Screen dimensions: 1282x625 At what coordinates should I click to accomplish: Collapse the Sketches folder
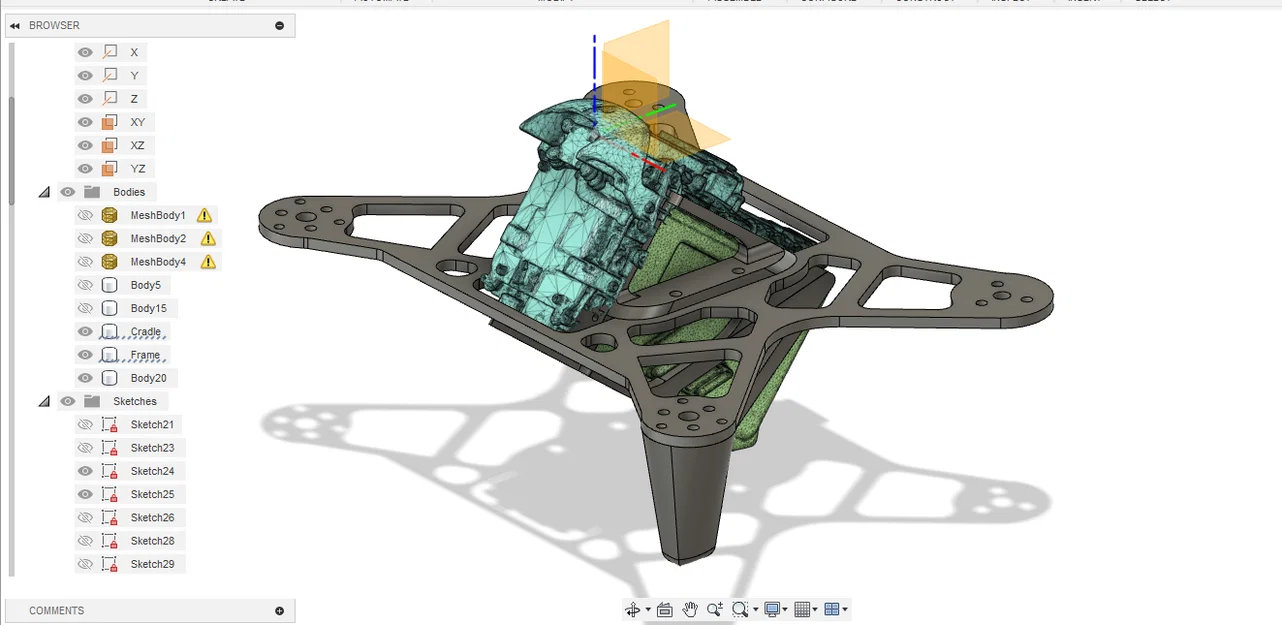[x=44, y=401]
